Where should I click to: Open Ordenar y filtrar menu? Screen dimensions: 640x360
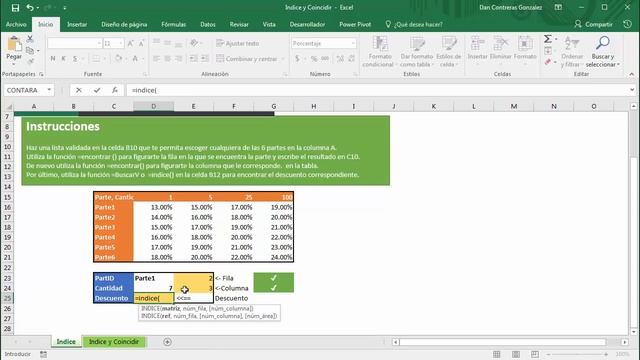tap(572, 52)
